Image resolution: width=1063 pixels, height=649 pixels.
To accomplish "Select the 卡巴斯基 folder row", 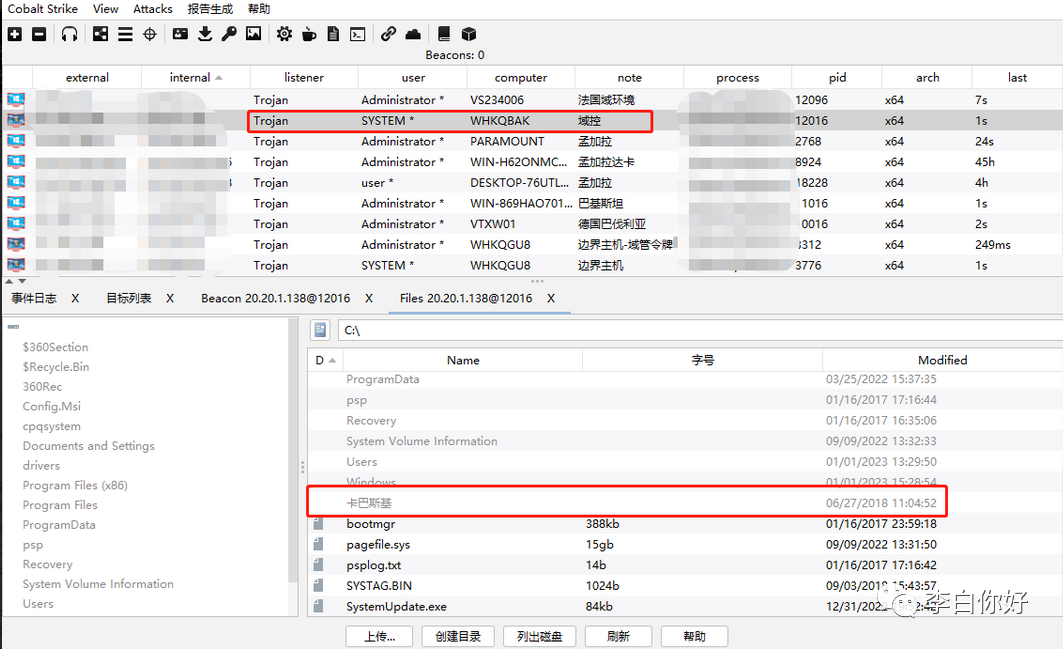I will pos(685,503).
